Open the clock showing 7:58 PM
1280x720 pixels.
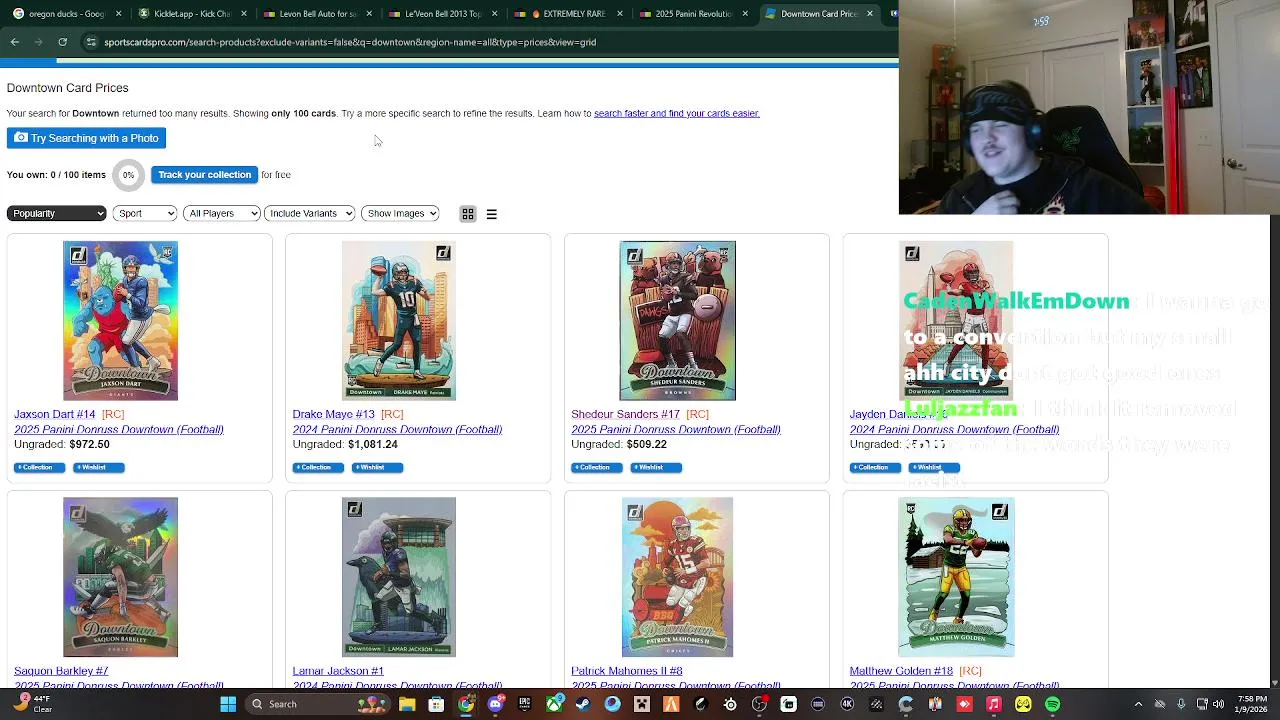click(1252, 704)
